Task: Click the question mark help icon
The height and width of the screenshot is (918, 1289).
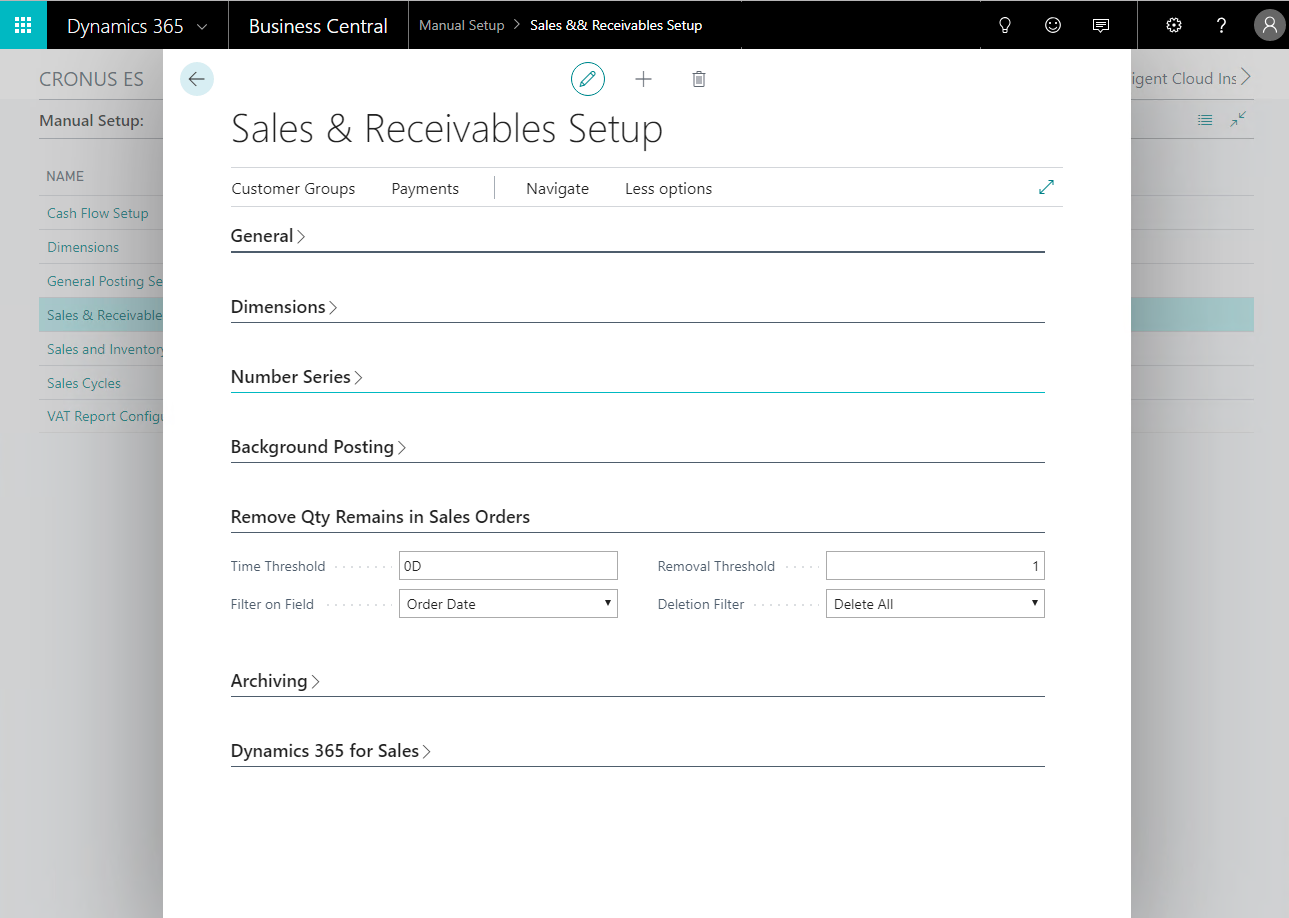Action: pyautogui.click(x=1221, y=25)
